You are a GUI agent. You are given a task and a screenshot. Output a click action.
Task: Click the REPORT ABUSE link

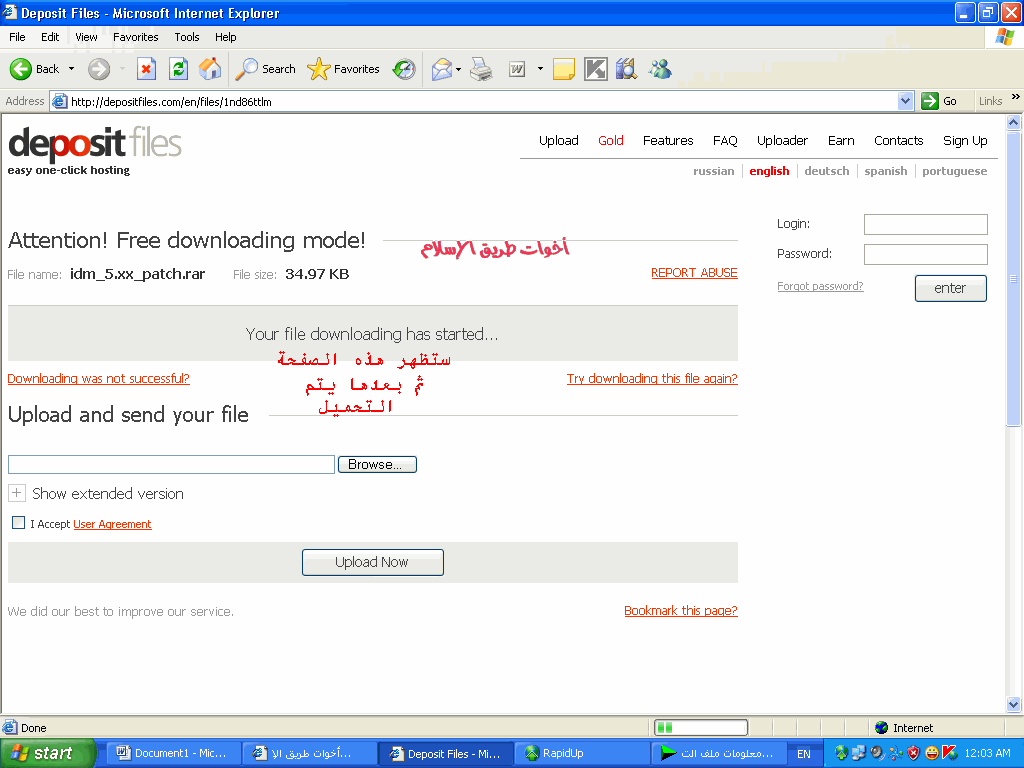point(694,273)
